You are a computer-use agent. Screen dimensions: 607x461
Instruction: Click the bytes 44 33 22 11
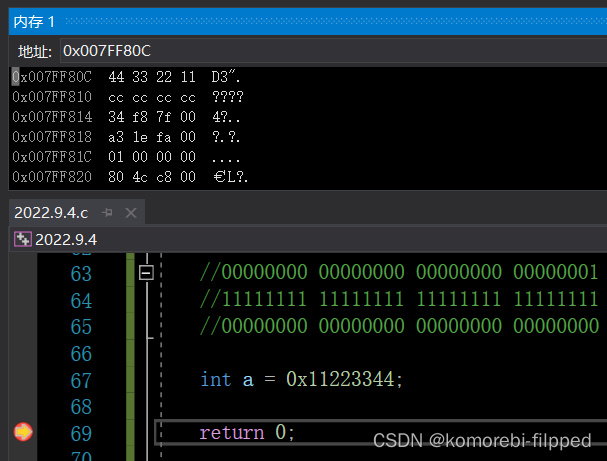tap(152, 77)
